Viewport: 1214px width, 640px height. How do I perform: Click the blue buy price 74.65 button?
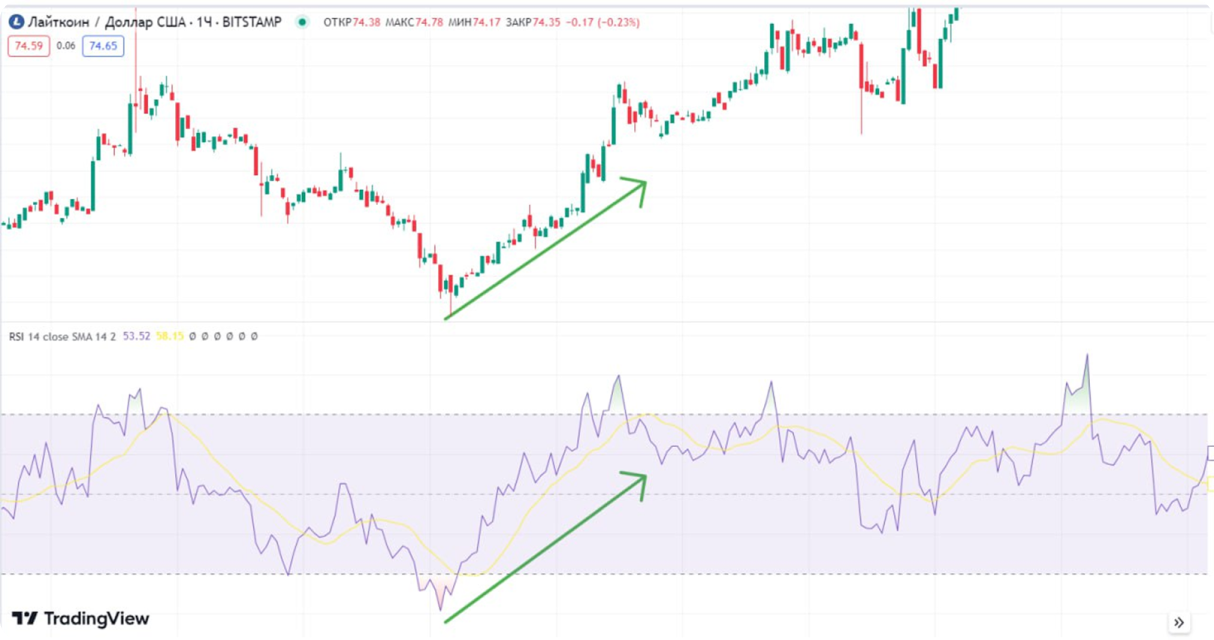point(102,45)
